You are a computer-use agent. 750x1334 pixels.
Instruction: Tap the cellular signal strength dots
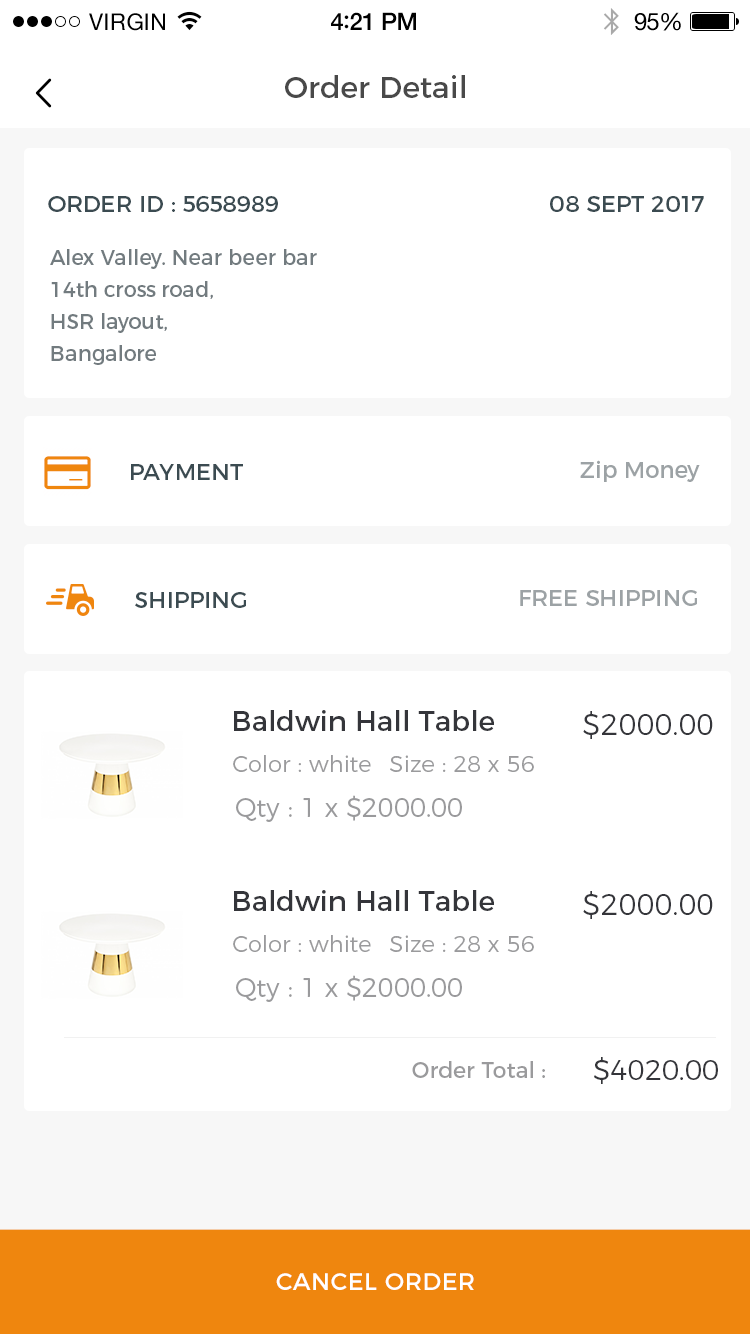click(46, 21)
